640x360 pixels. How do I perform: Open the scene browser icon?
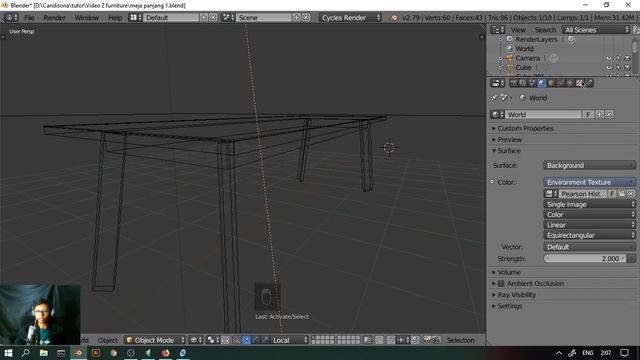228,18
